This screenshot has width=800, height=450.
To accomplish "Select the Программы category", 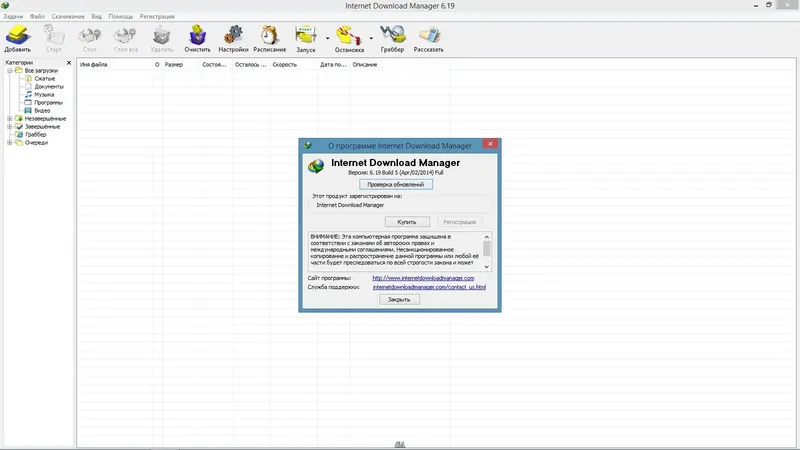I will pos(48,103).
